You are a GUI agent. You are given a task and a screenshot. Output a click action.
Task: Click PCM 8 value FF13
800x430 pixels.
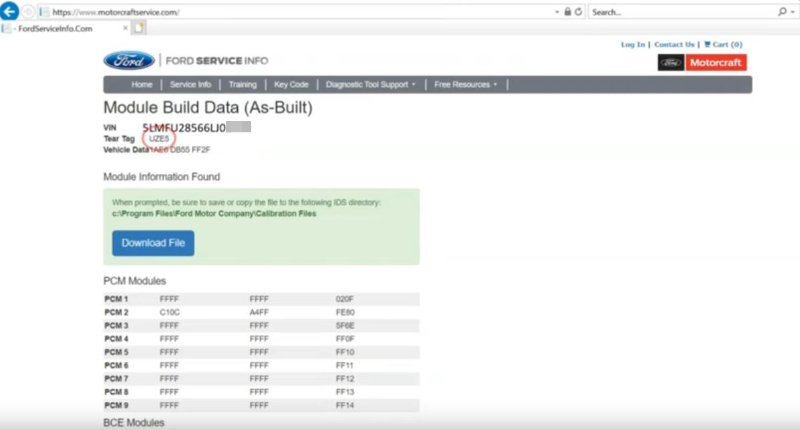click(x=345, y=392)
